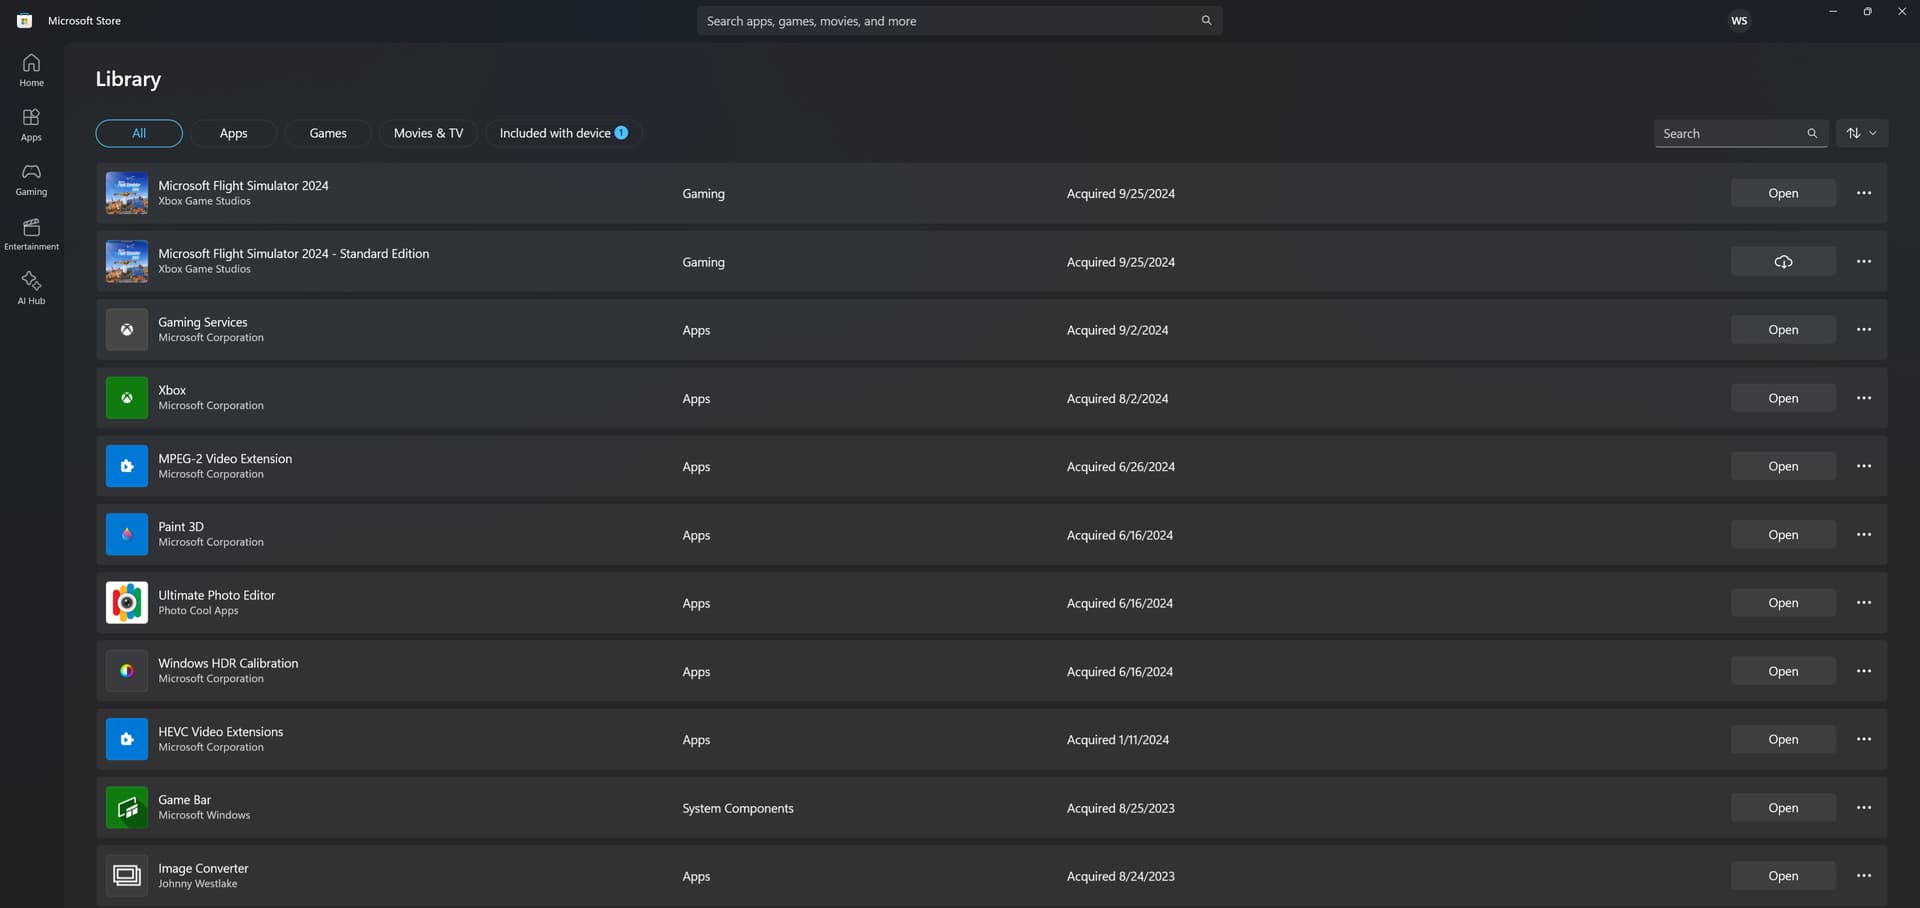Open Microsoft Flight Simulator 2024
1920x908 pixels.
(x=1783, y=193)
